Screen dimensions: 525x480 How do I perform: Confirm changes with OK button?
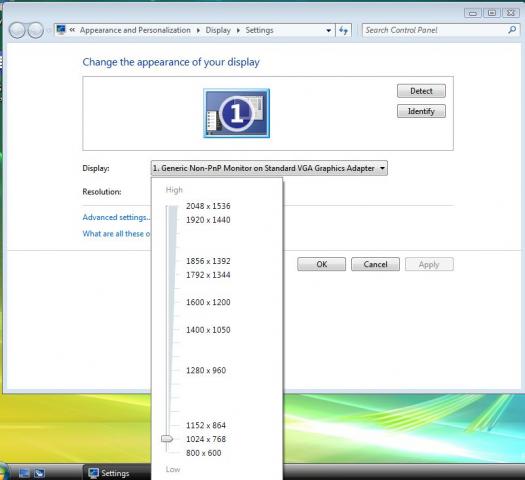tap(321, 264)
